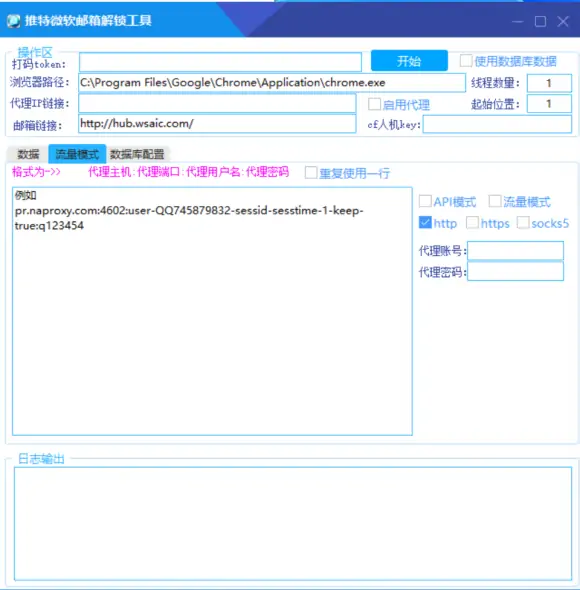Image resolution: width=580 pixels, height=590 pixels.
Task: Click the 代理密码: label
Action: pyautogui.click(x=443, y=272)
